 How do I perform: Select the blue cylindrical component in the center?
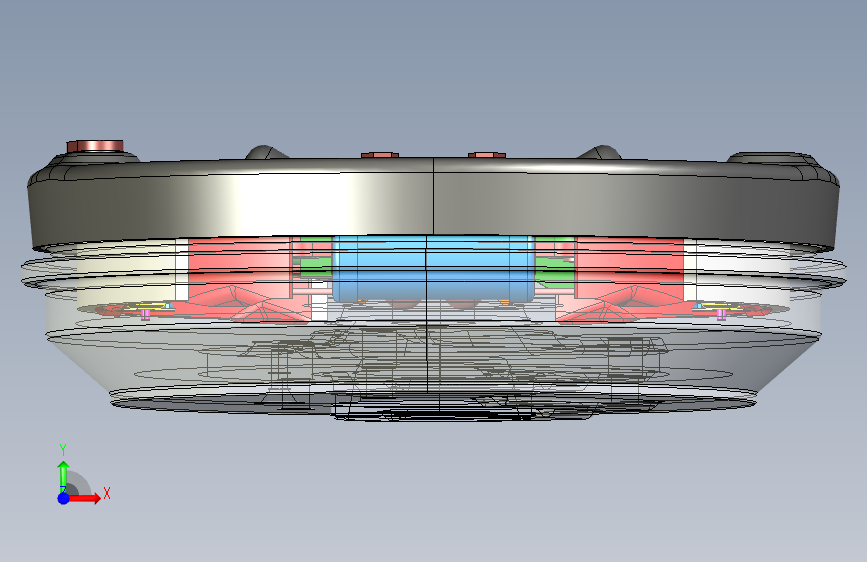pos(434,268)
